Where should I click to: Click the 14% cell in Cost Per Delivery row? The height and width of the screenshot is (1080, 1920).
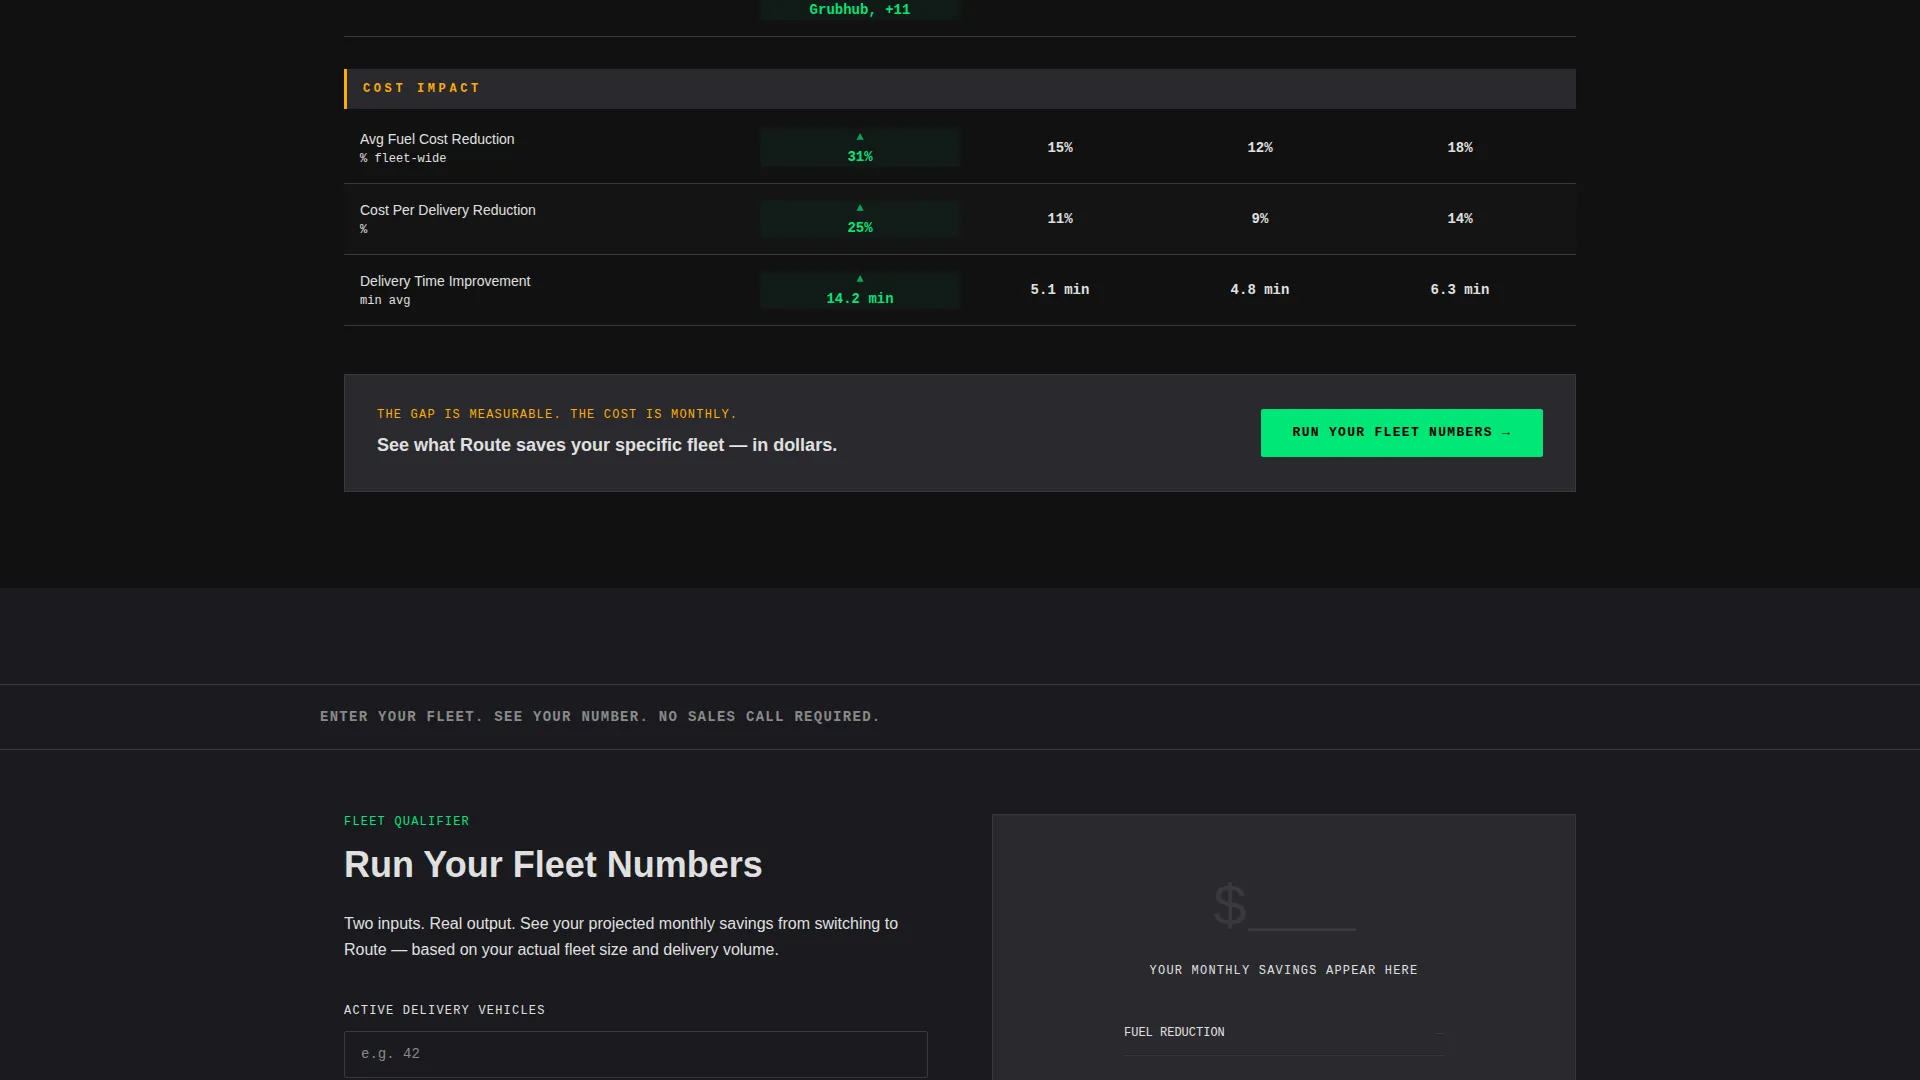point(1460,219)
